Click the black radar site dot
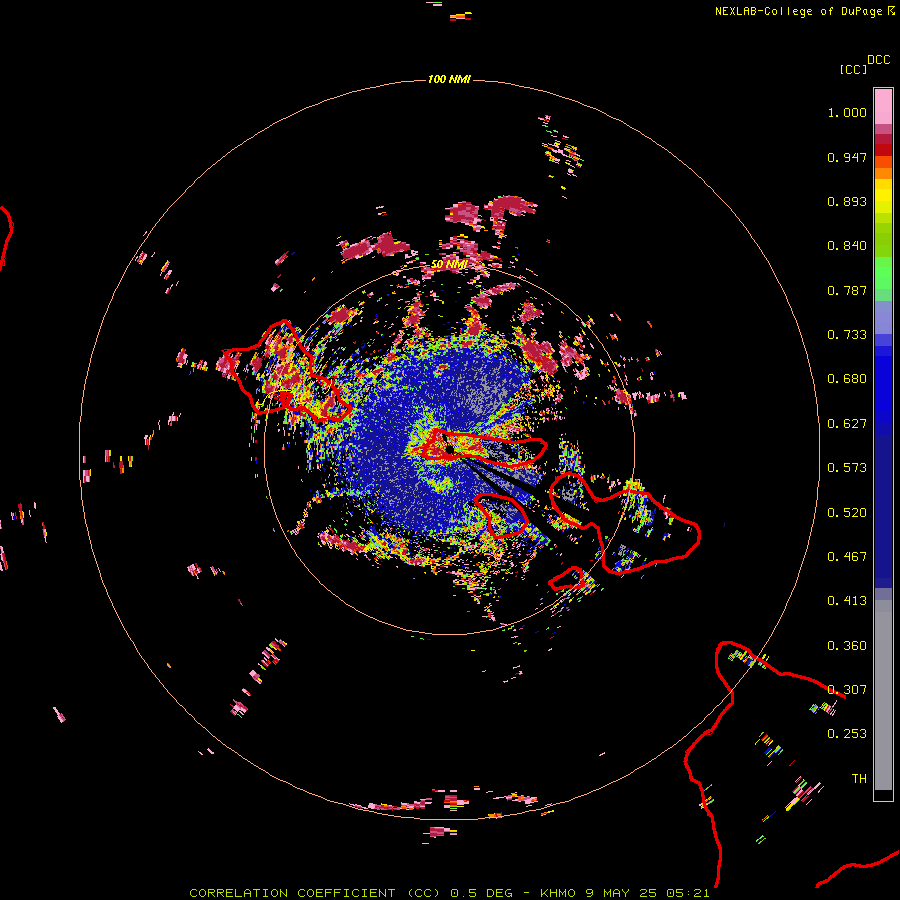 450,449
